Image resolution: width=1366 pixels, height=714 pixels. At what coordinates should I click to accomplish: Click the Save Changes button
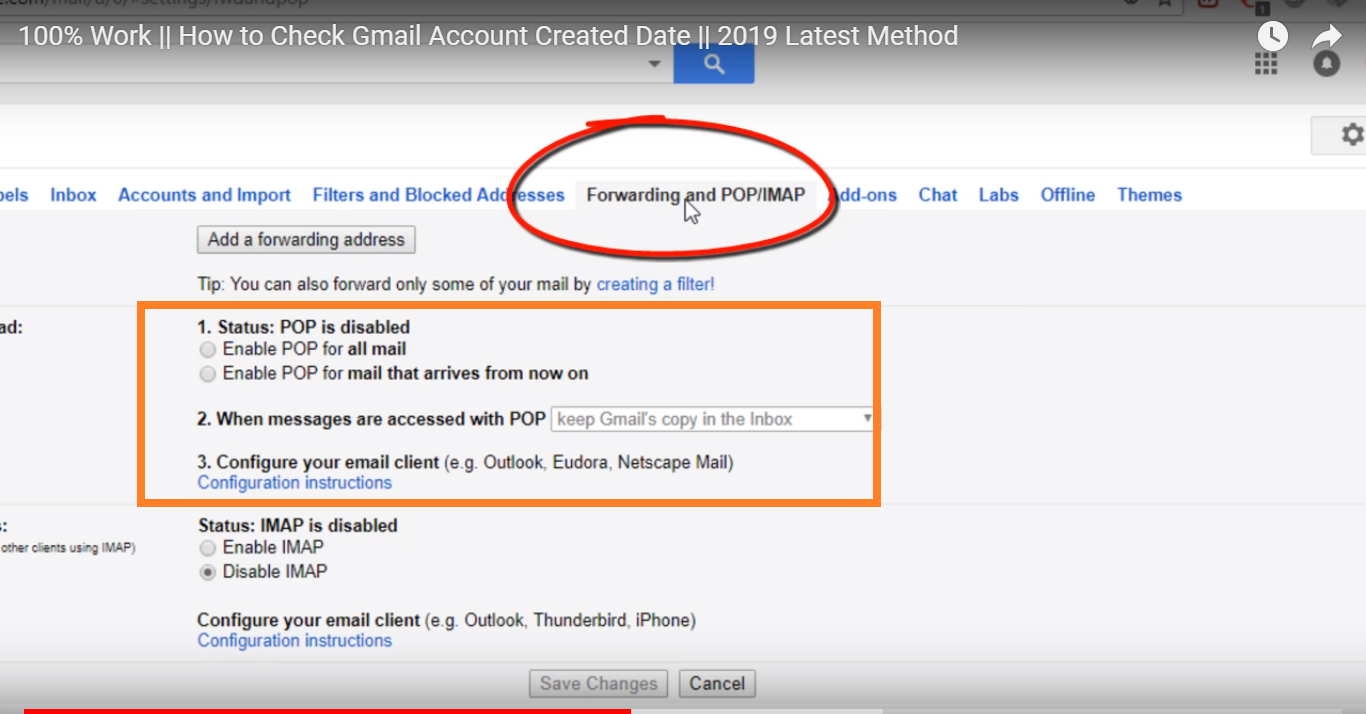pos(598,684)
